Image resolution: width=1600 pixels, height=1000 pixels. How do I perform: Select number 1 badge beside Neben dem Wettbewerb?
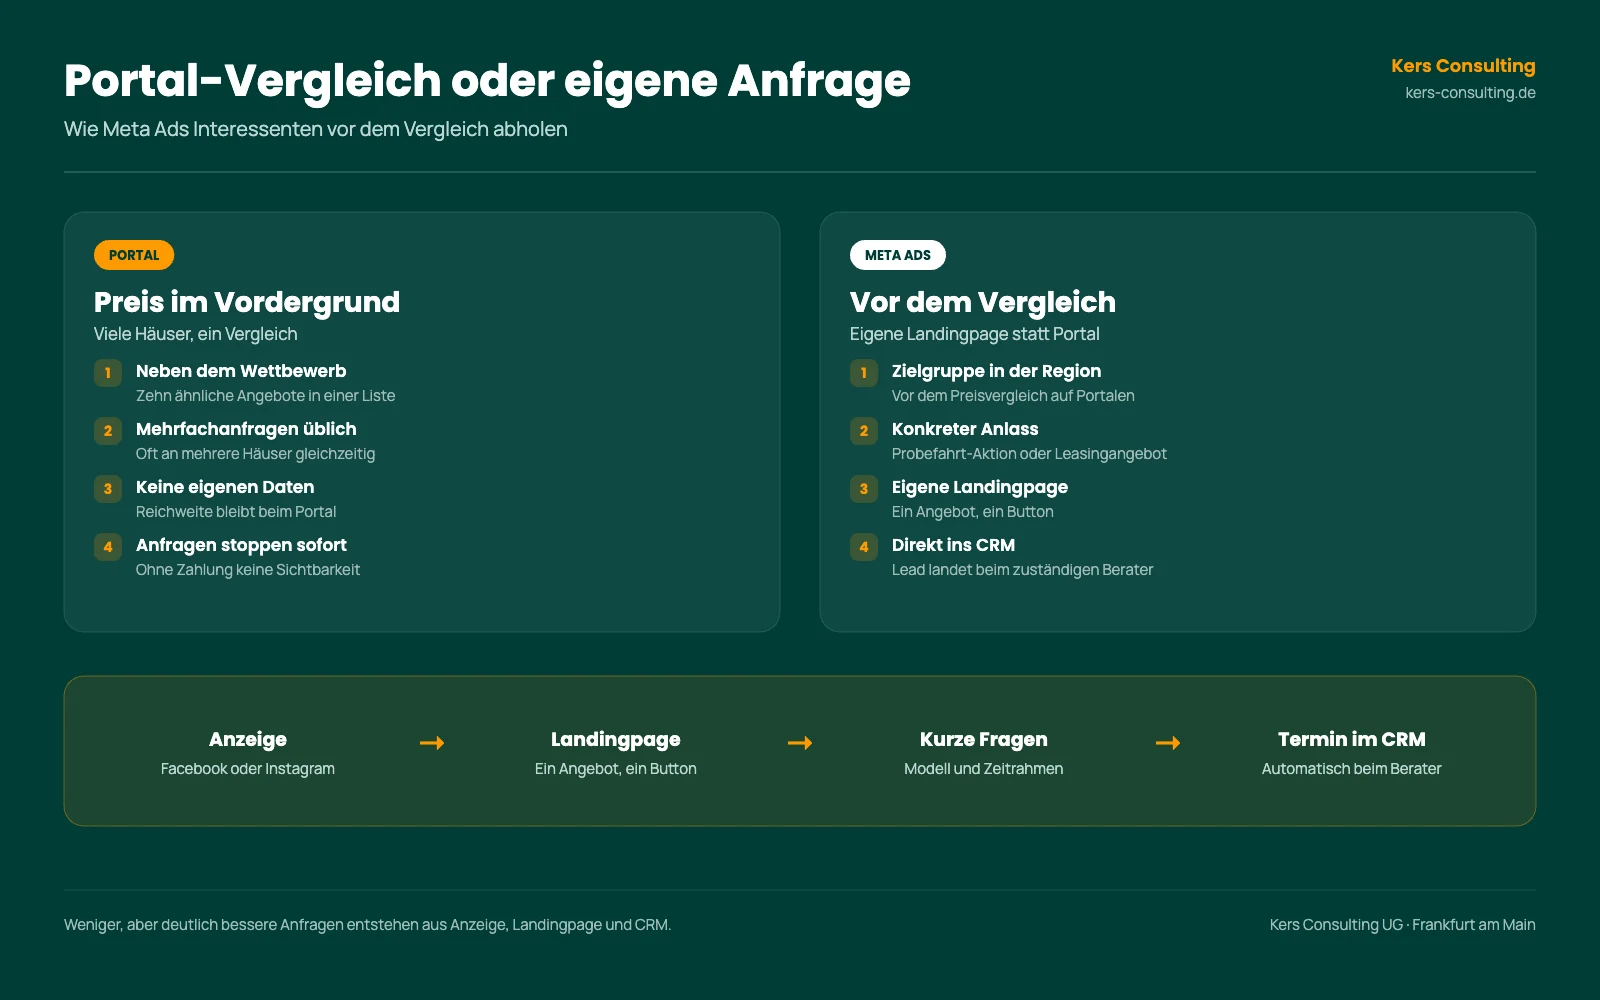point(108,373)
